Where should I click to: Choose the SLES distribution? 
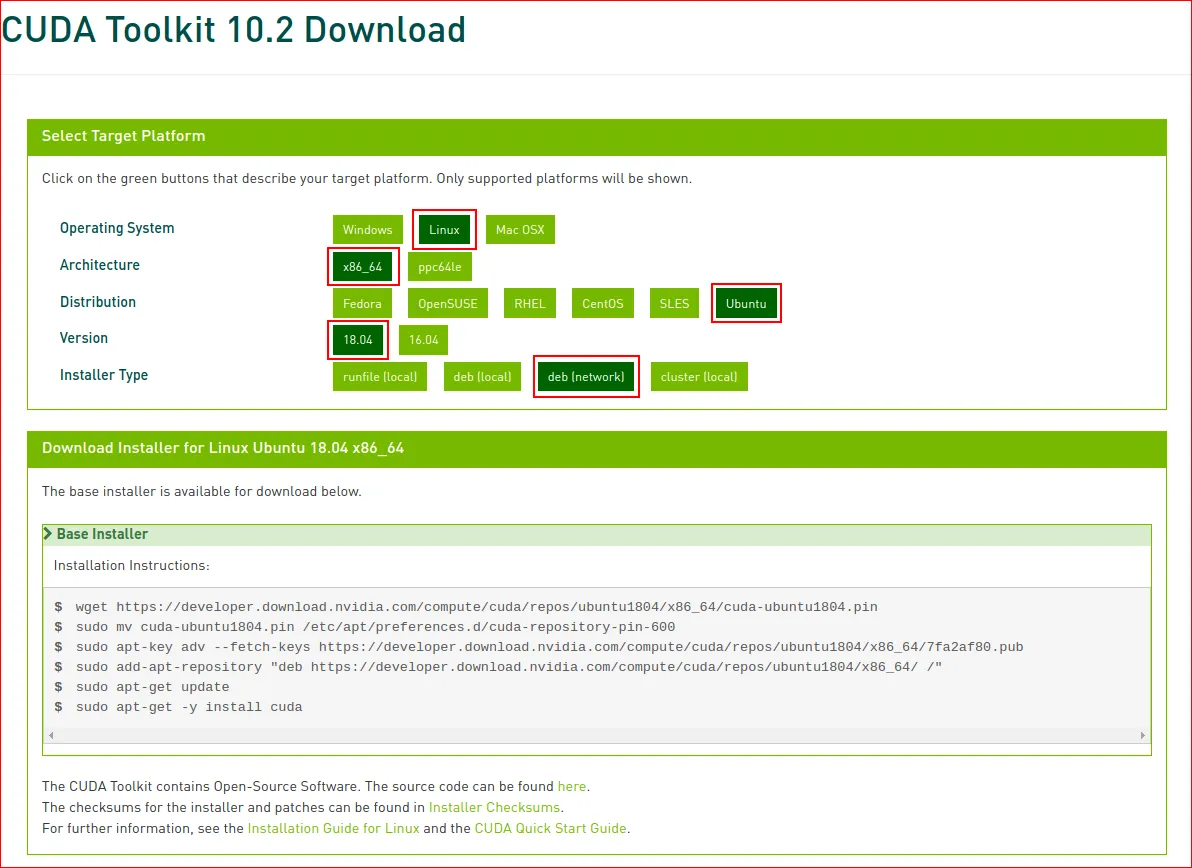[673, 303]
